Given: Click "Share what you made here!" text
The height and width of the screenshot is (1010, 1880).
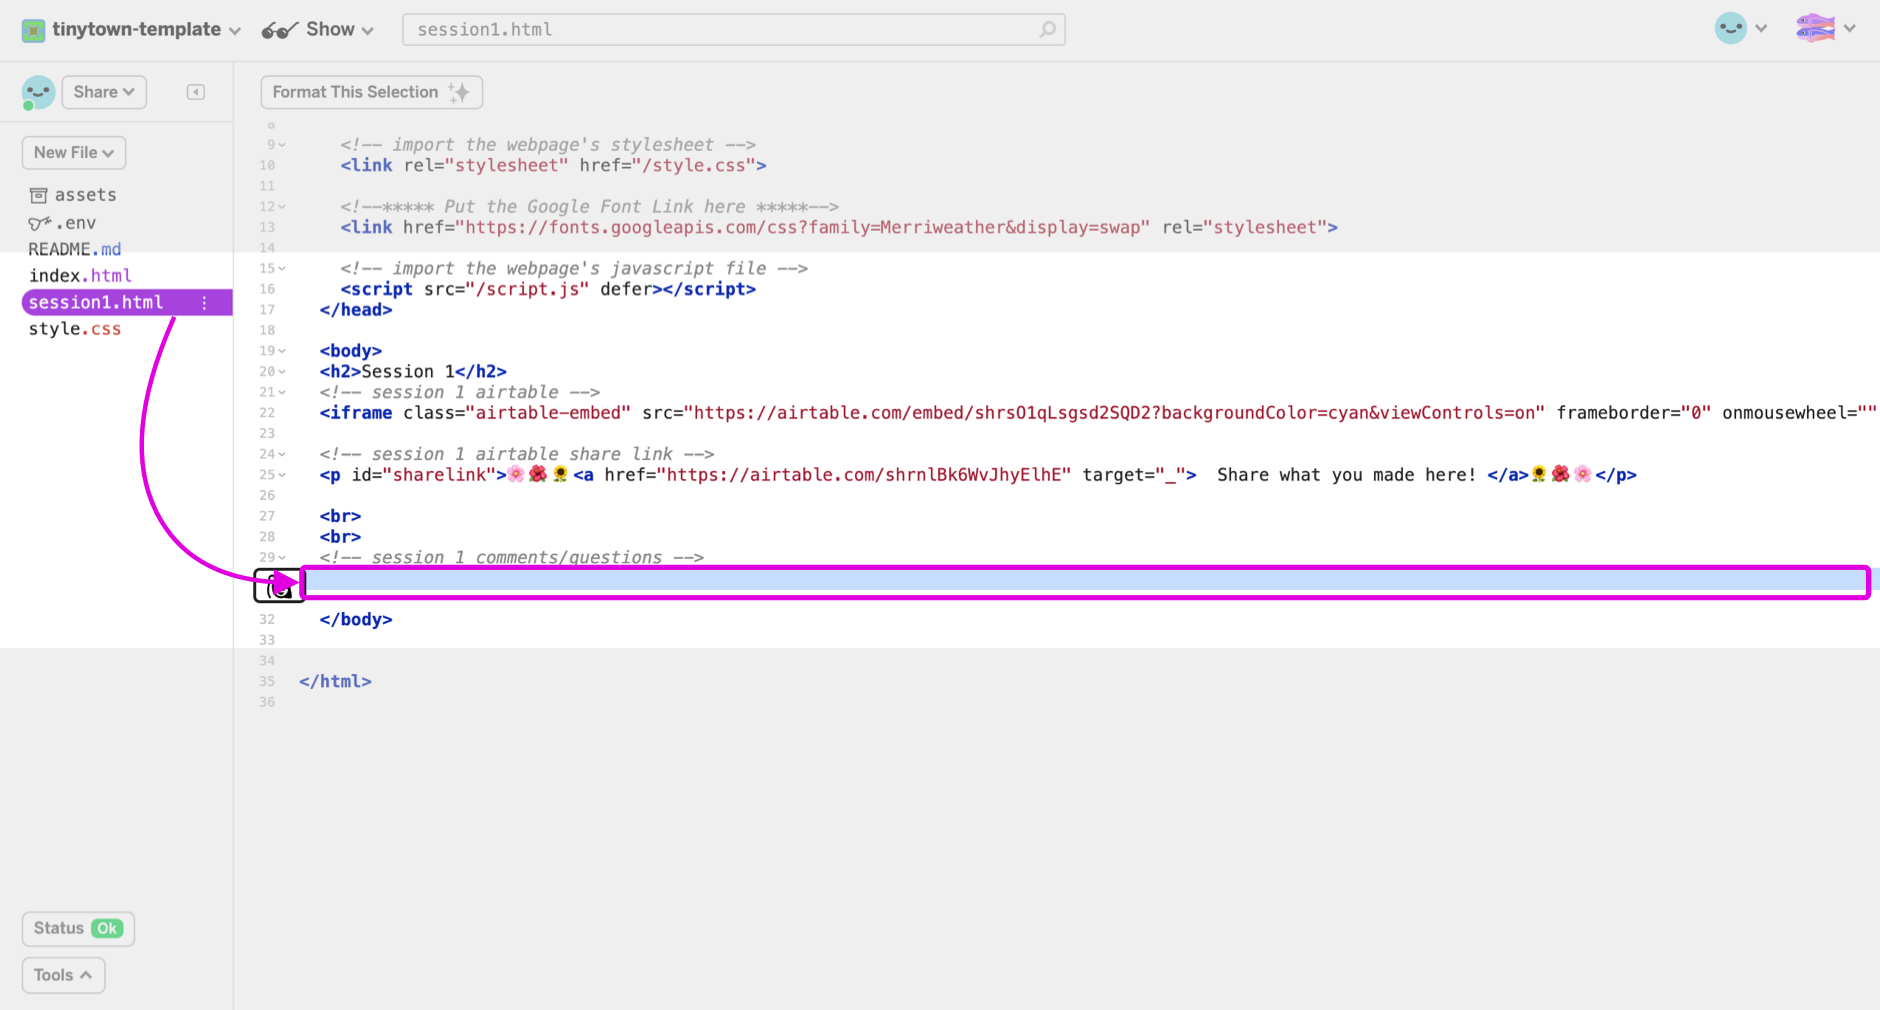Looking at the screenshot, I should [x=1346, y=475].
